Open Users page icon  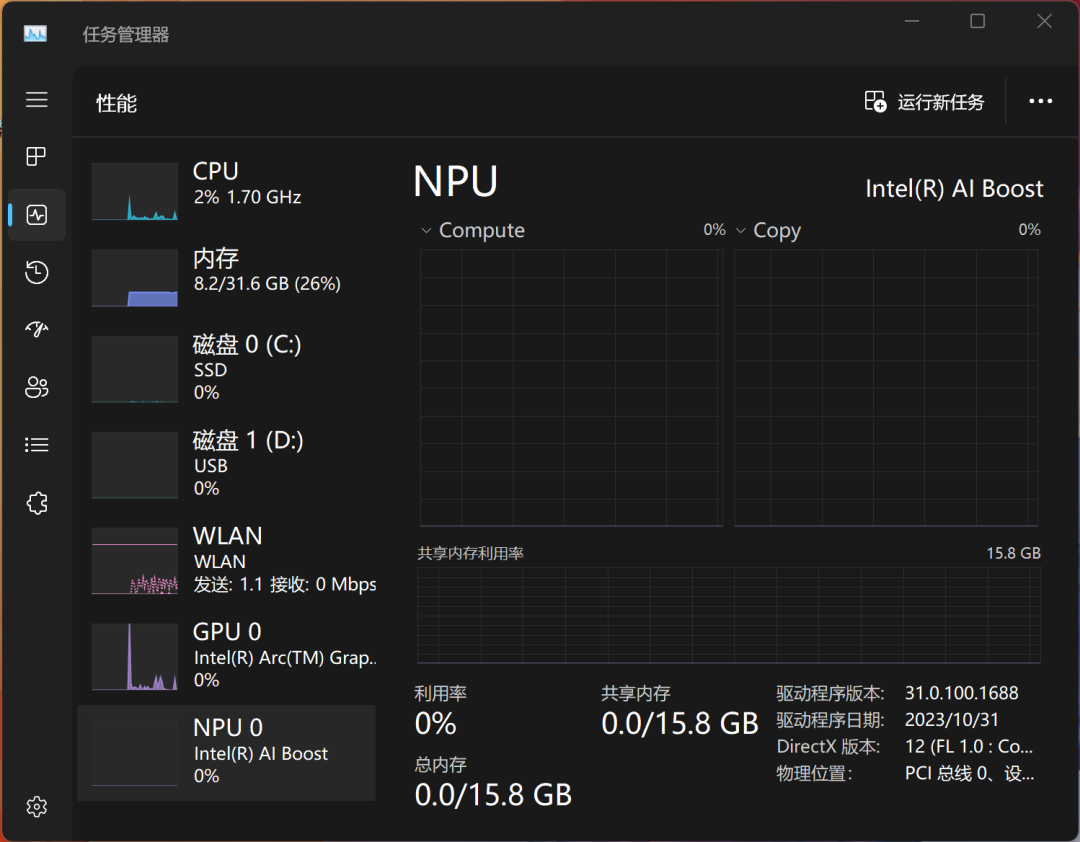pyautogui.click(x=37, y=387)
